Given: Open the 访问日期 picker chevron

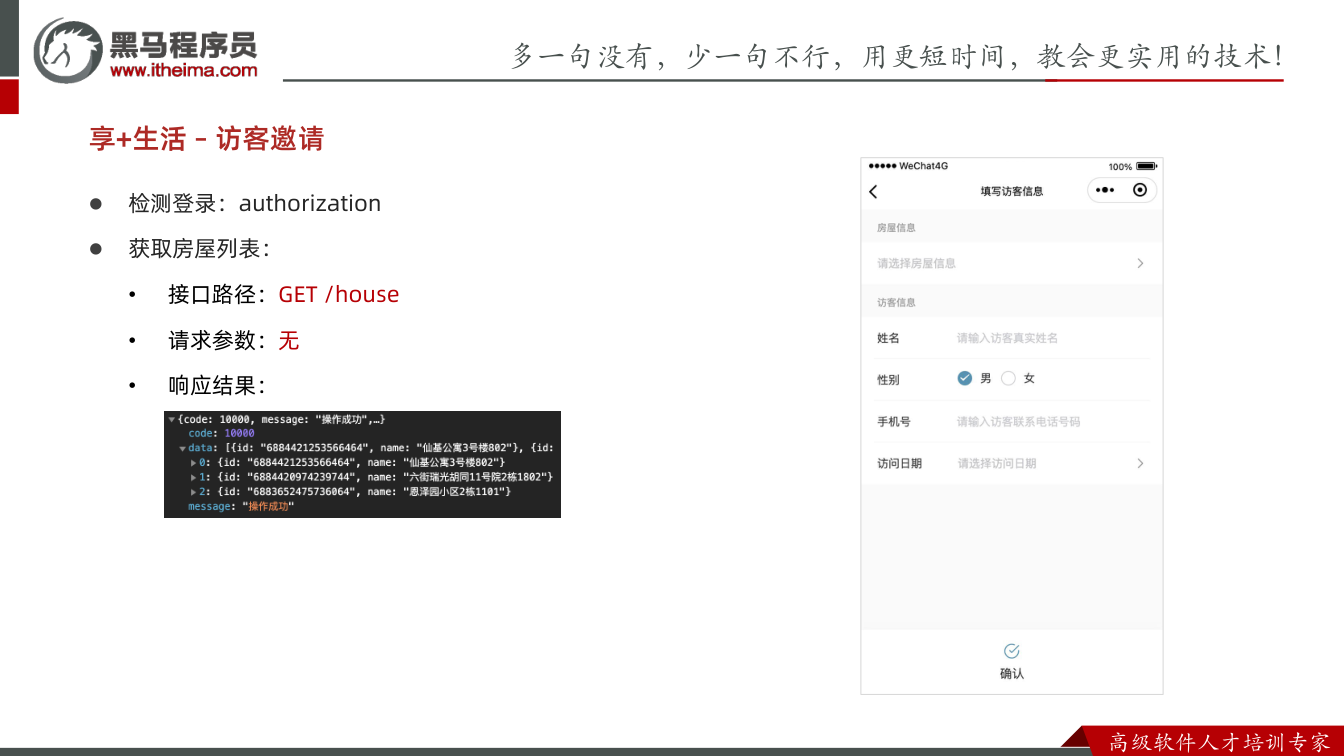Looking at the screenshot, I should coord(1140,463).
